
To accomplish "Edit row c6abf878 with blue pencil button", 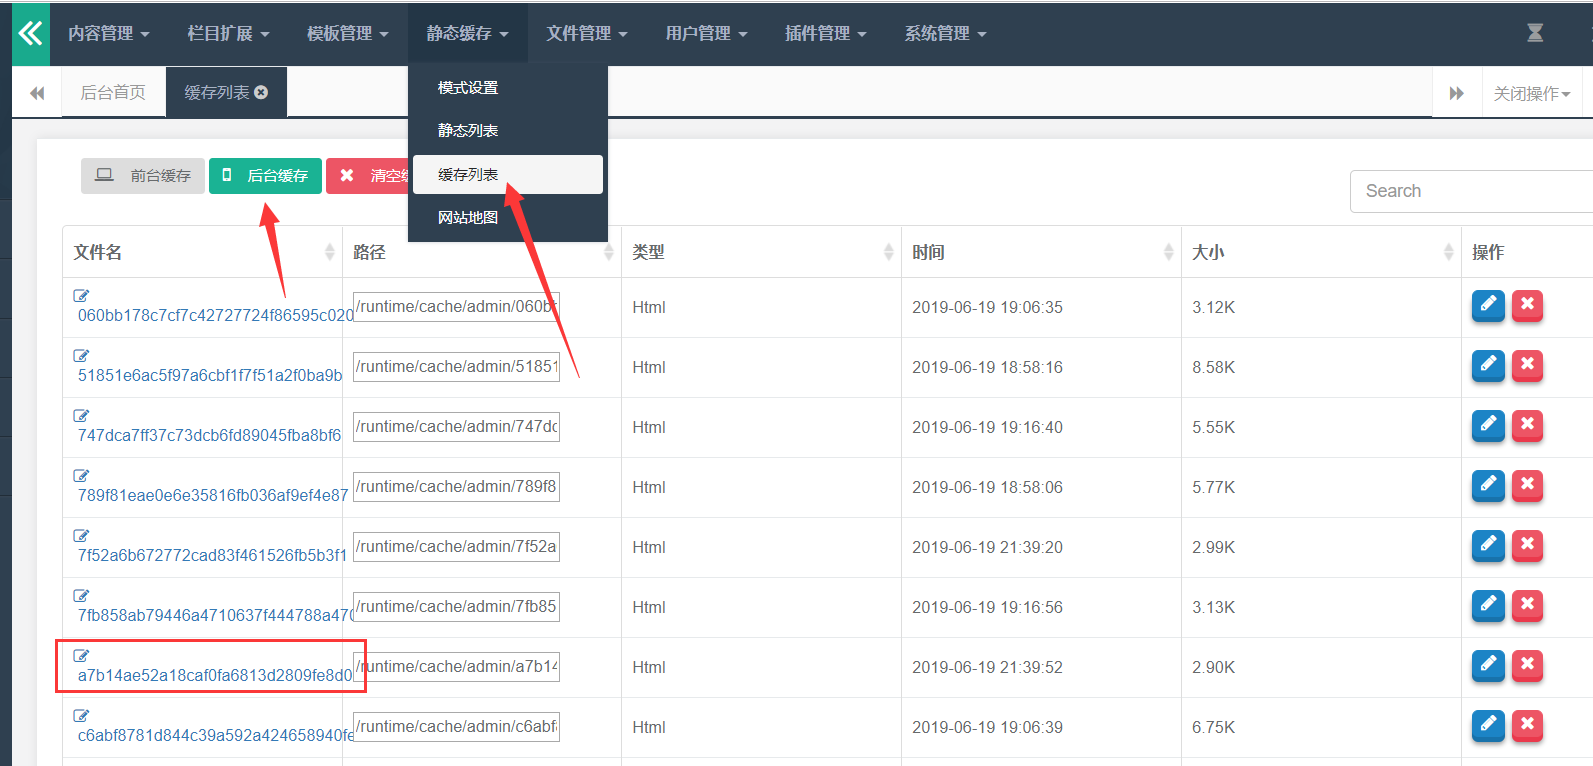I will (1488, 726).
